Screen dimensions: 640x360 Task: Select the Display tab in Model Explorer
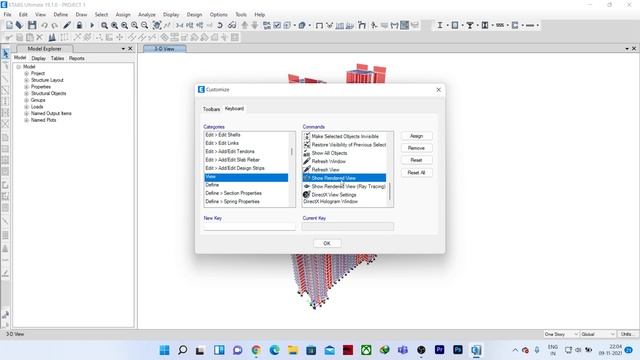coord(39,58)
